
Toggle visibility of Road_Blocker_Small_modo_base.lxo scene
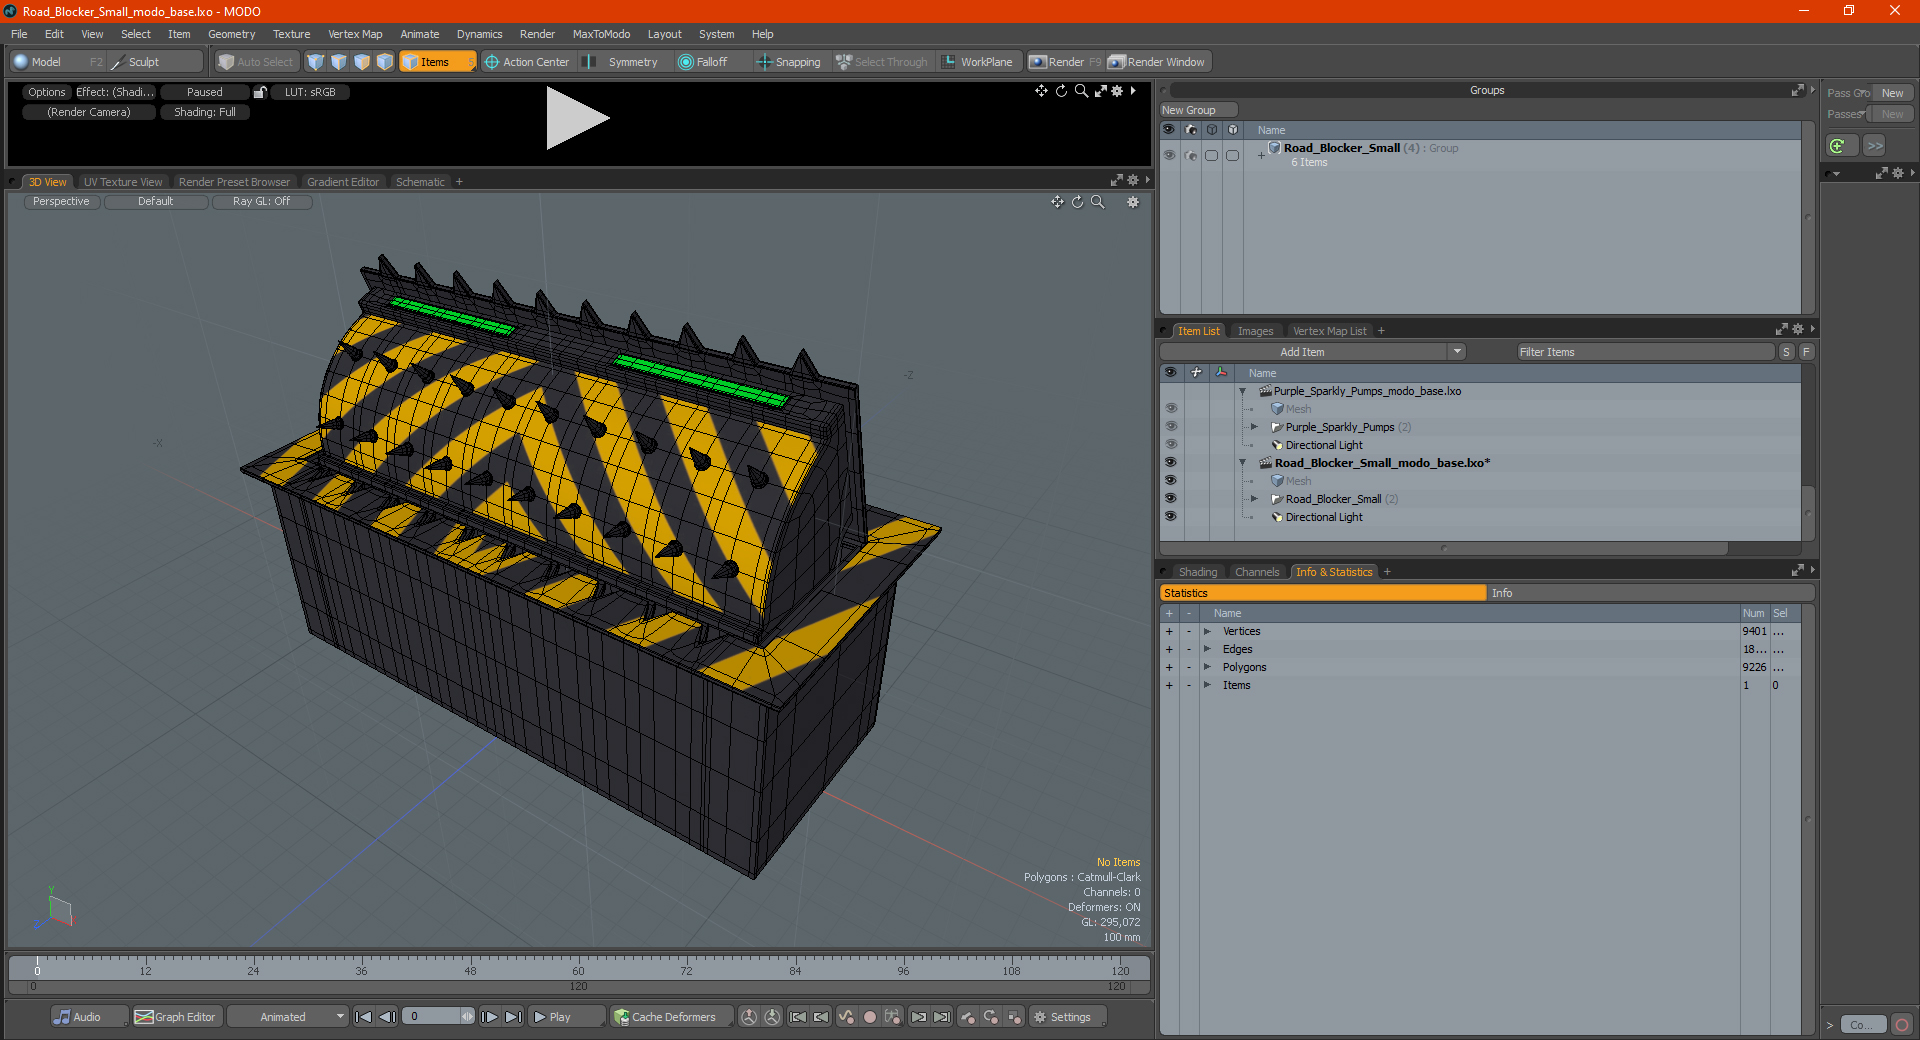click(x=1170, y=463)
